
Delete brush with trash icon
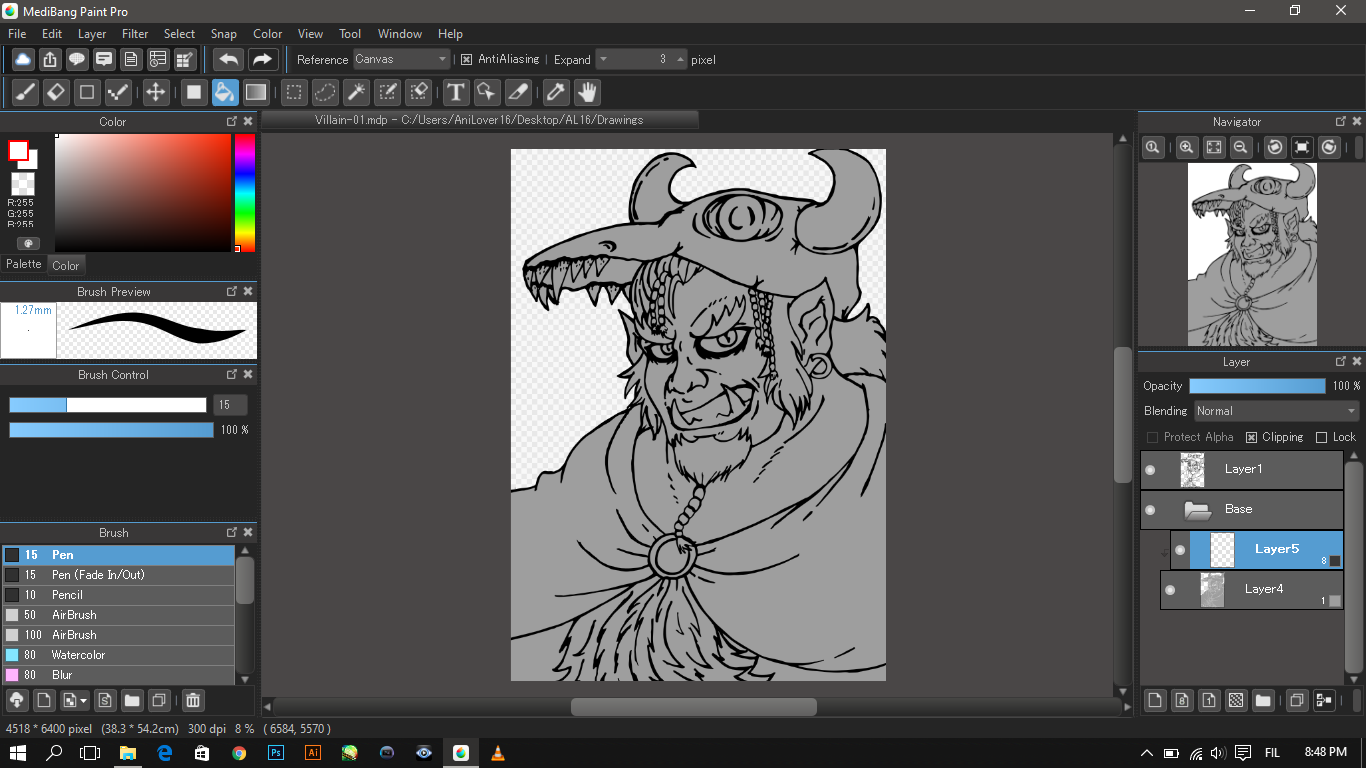click(x=194, y=700)
